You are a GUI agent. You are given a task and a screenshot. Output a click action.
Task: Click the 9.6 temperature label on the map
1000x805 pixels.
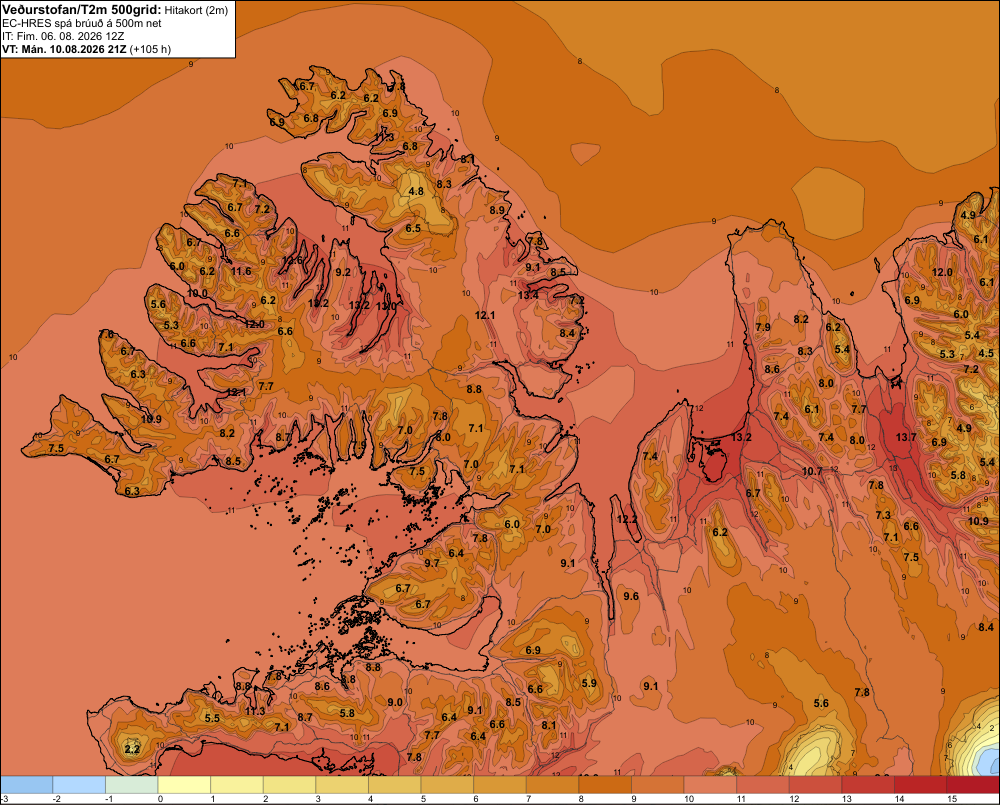(x=631, y=596)
